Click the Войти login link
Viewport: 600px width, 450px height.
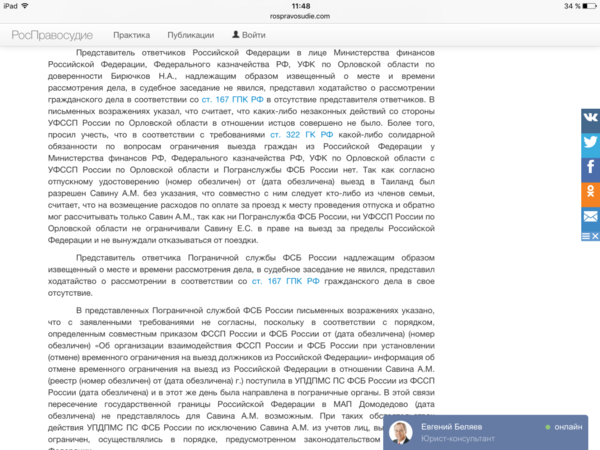click(253, 35)
